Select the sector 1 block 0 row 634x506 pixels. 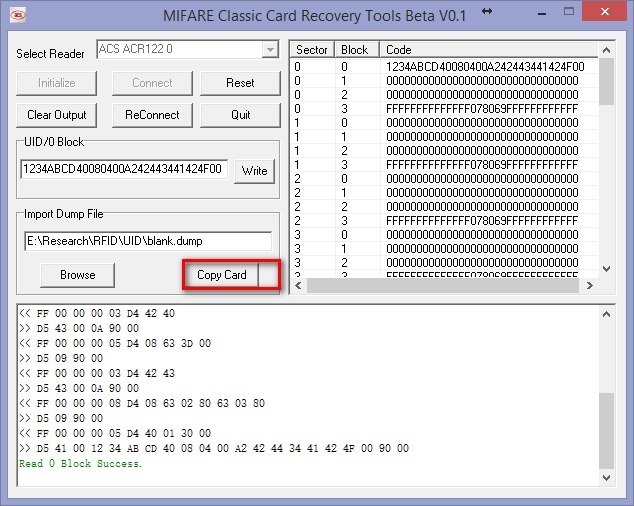pyautogui.click(x=444, y=123)
